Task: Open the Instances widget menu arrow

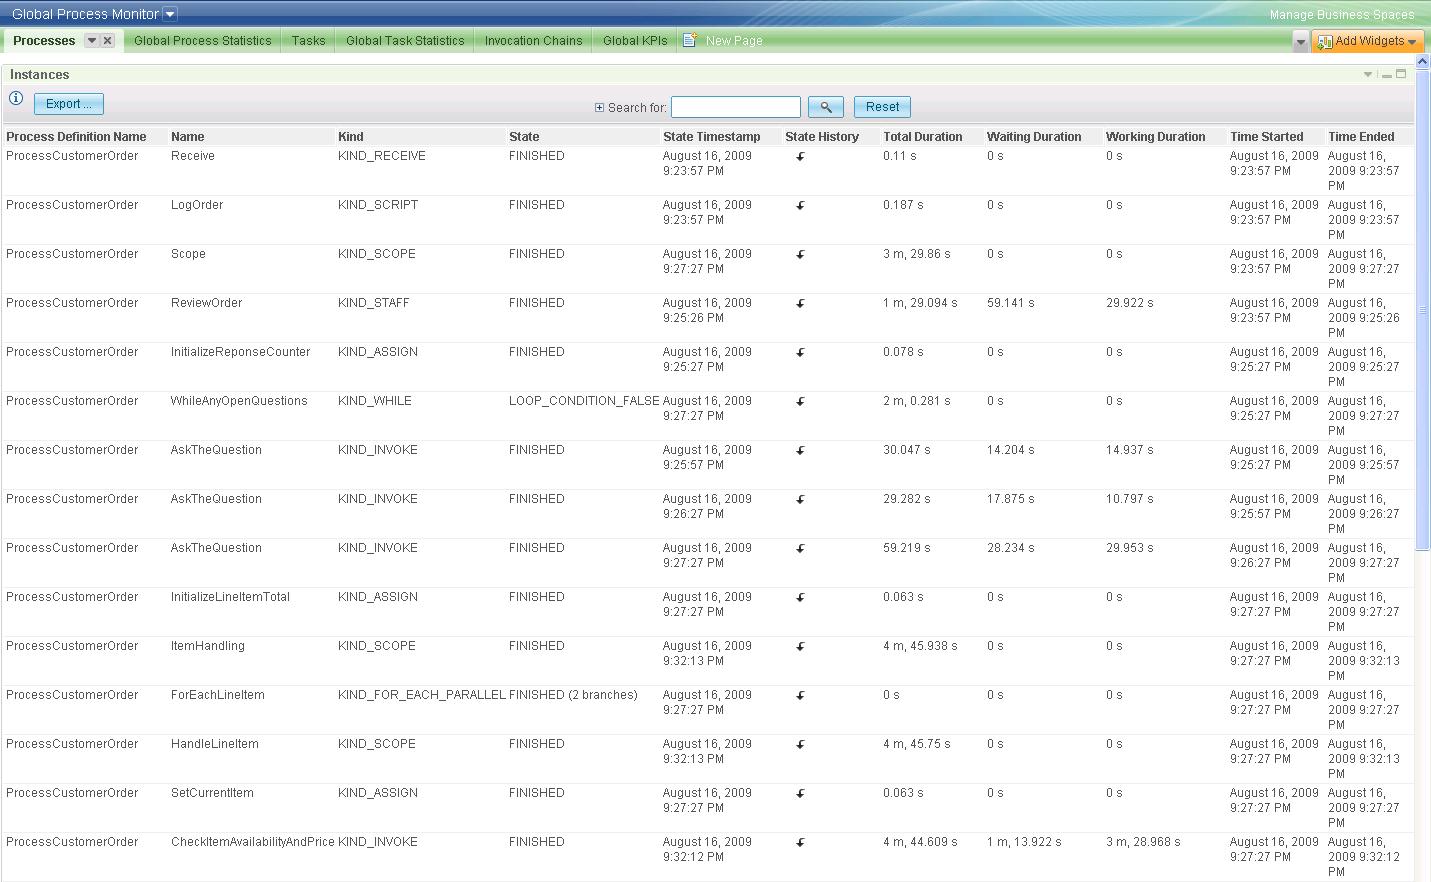Action: pyautogui.click(x=1368, y=75)
